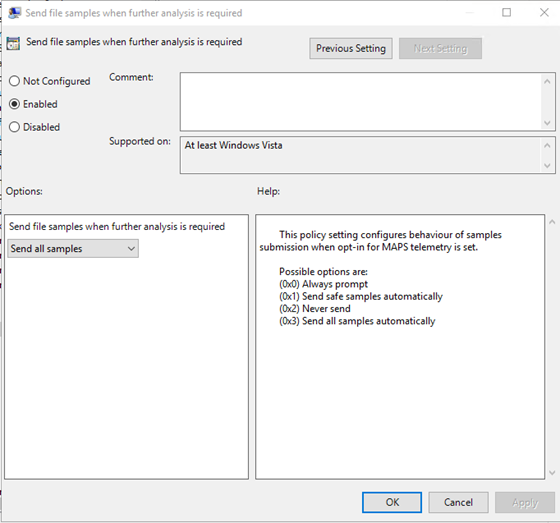Confirm with the OK button
Viewport: 560px width, 523px height.
click(392, 502)
